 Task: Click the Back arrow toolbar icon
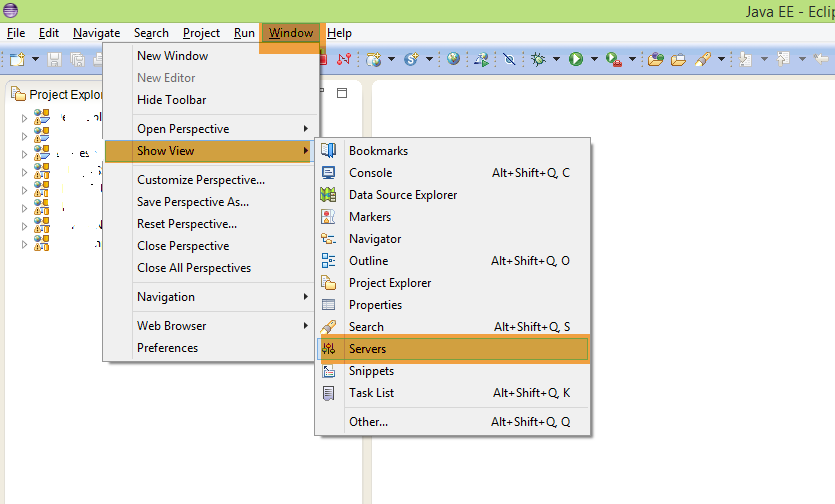821,59
